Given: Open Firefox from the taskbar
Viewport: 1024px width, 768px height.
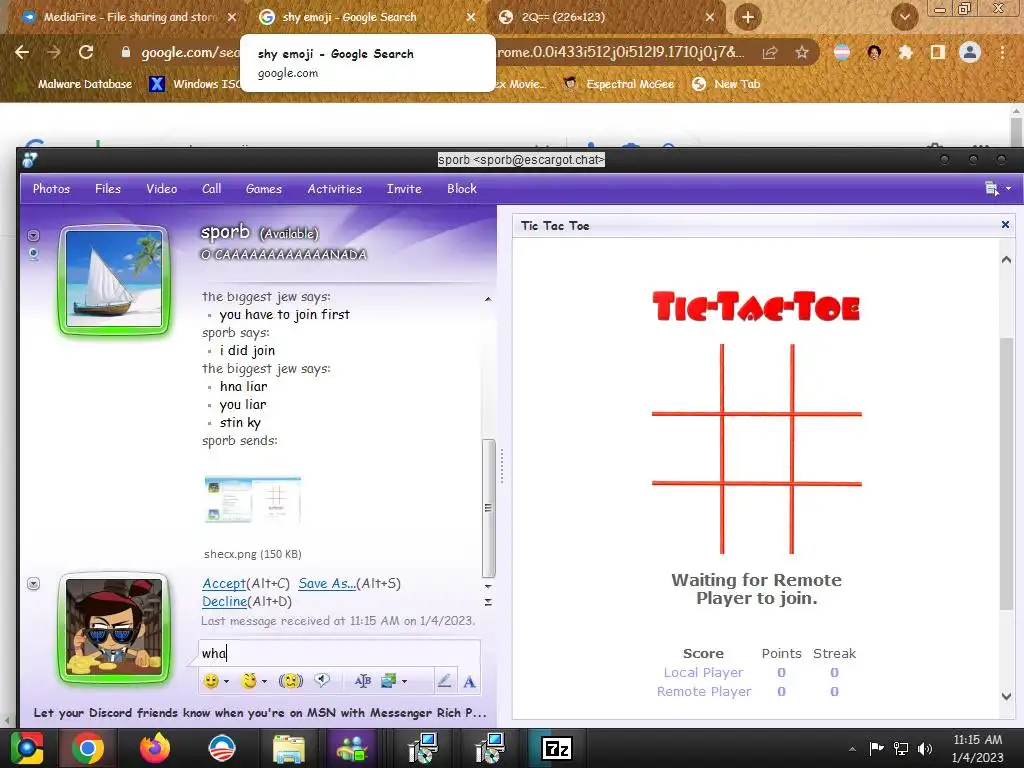Looking at the screenshot, I should coord(155,748).
